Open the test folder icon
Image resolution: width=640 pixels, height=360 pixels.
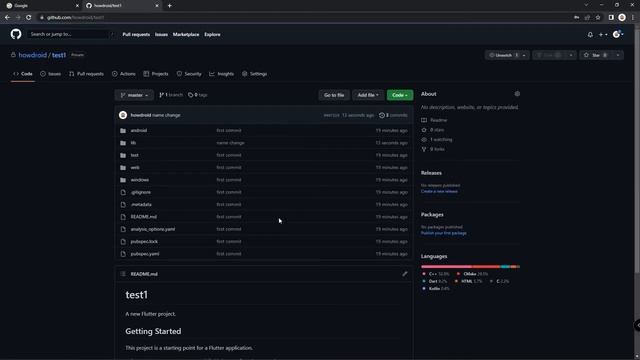click(123, 155)
